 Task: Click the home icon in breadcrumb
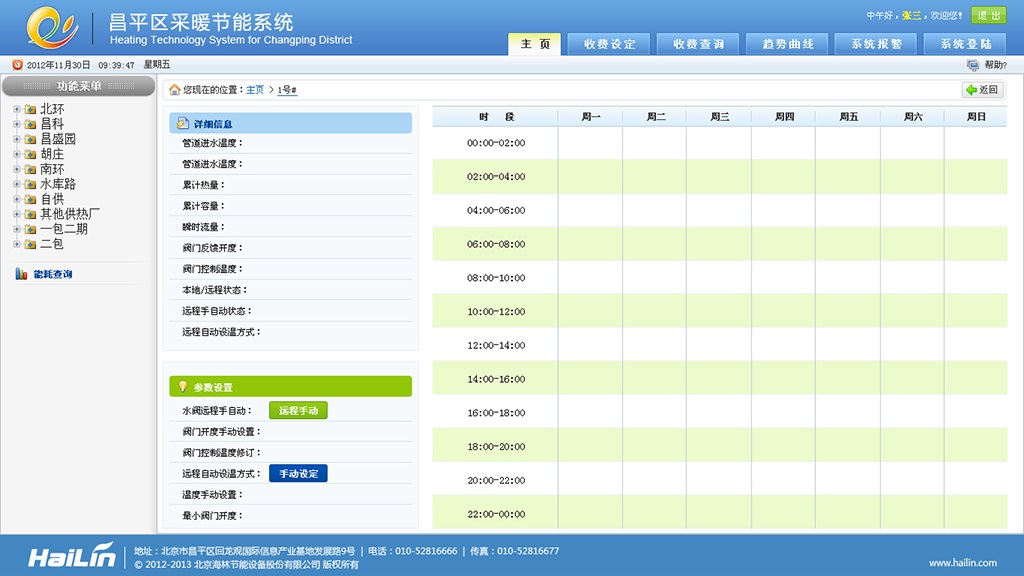174,89
